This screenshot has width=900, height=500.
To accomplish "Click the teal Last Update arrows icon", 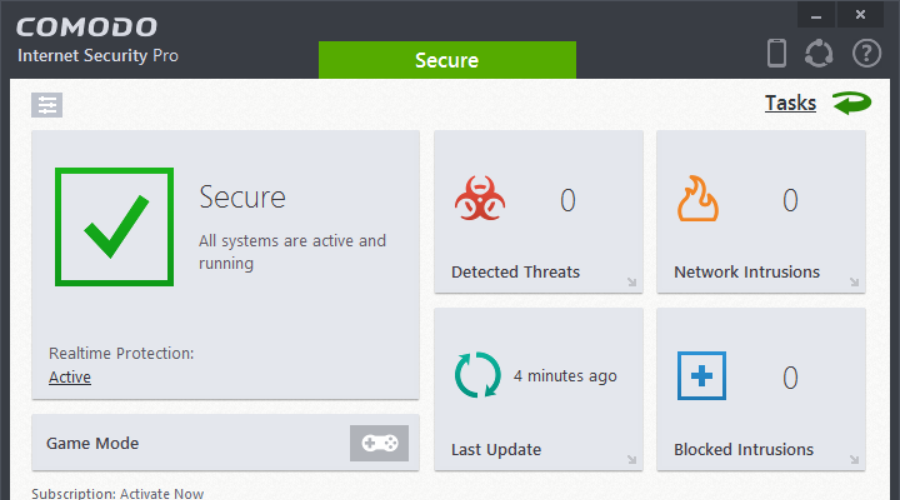I will [x=478, y=375].
